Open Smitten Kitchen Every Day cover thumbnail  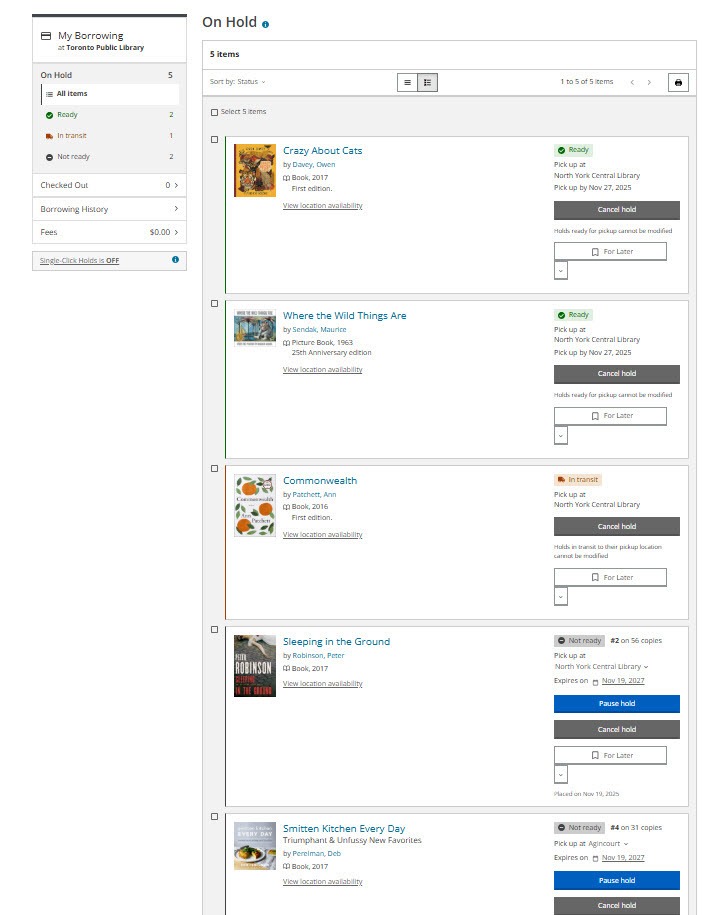tap(255, 846)
